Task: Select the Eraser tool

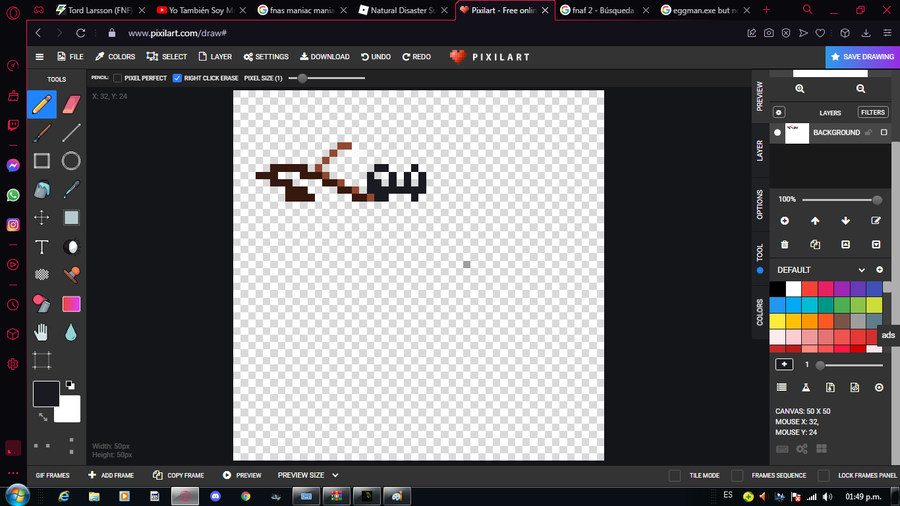Action: (x=71, y=104)
